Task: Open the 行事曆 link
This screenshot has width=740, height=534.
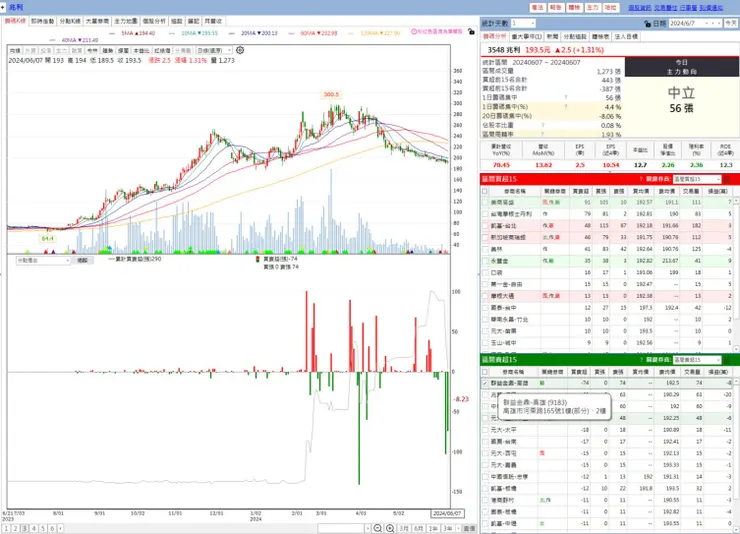Action: (689, 8)
